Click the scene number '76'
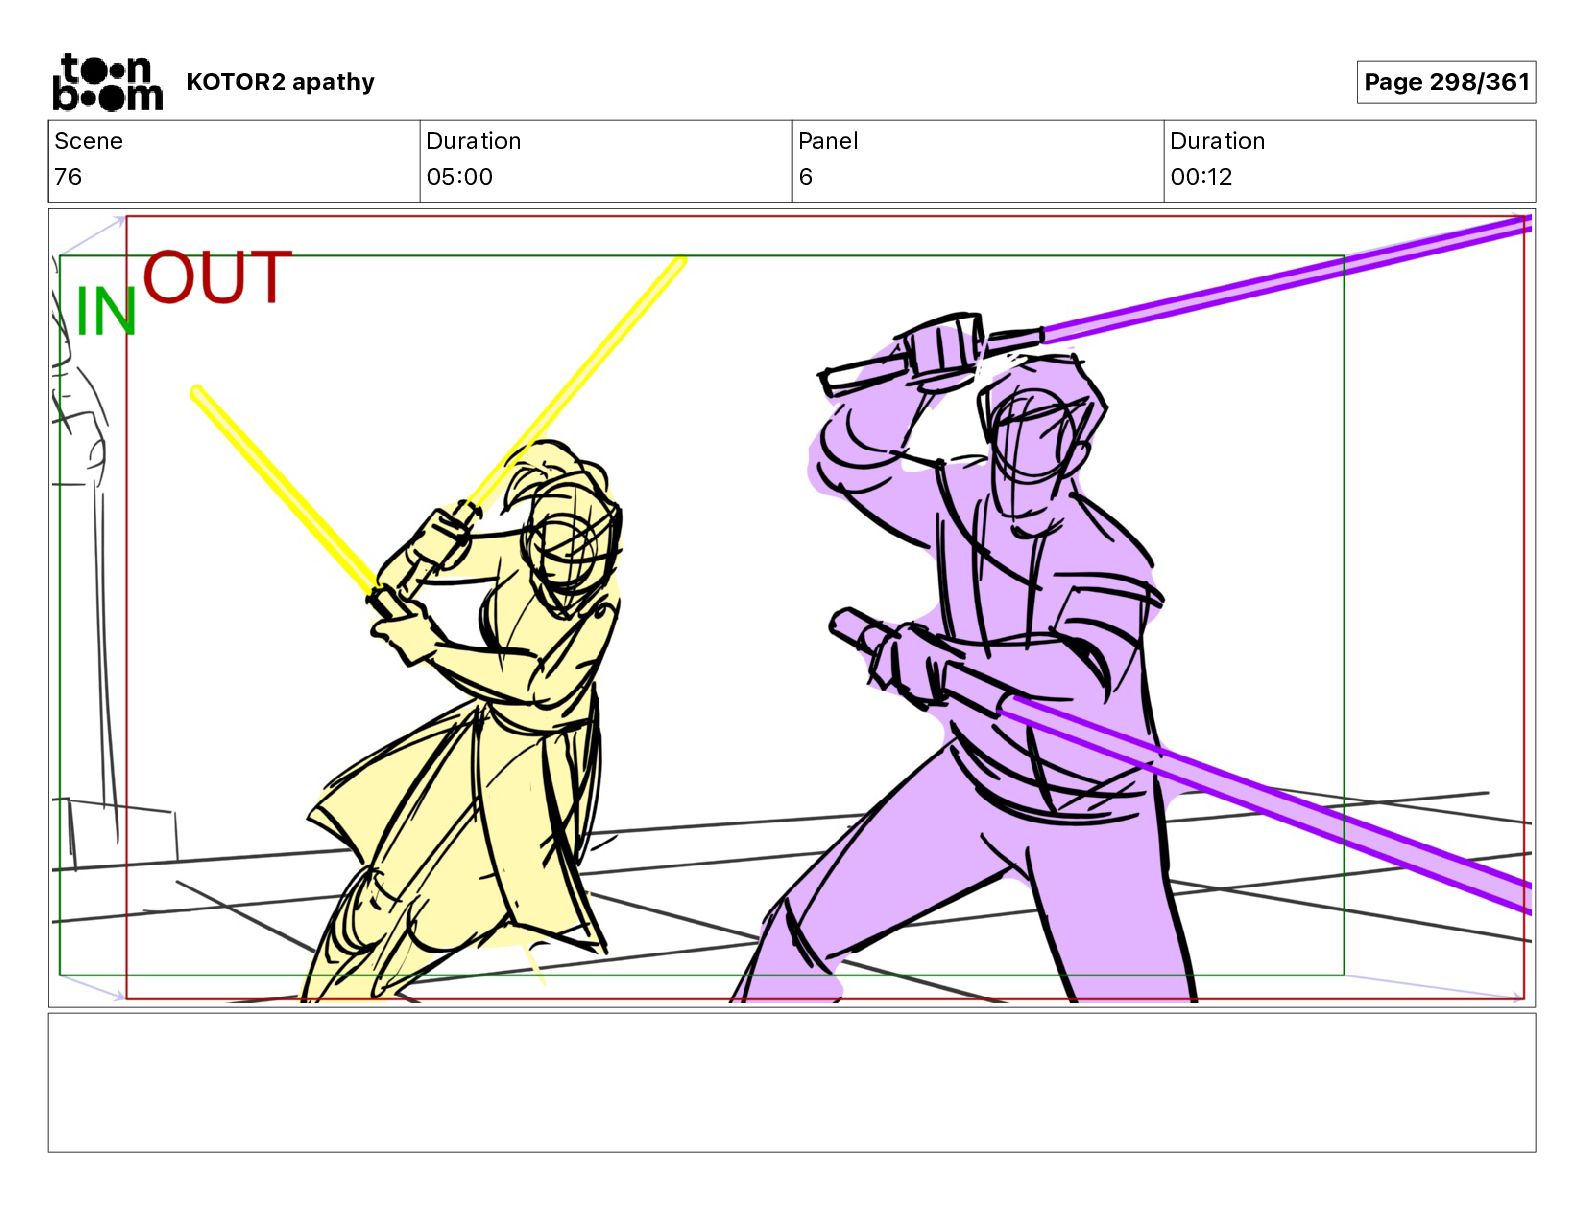1584x1224 pixels. (68, 177)
